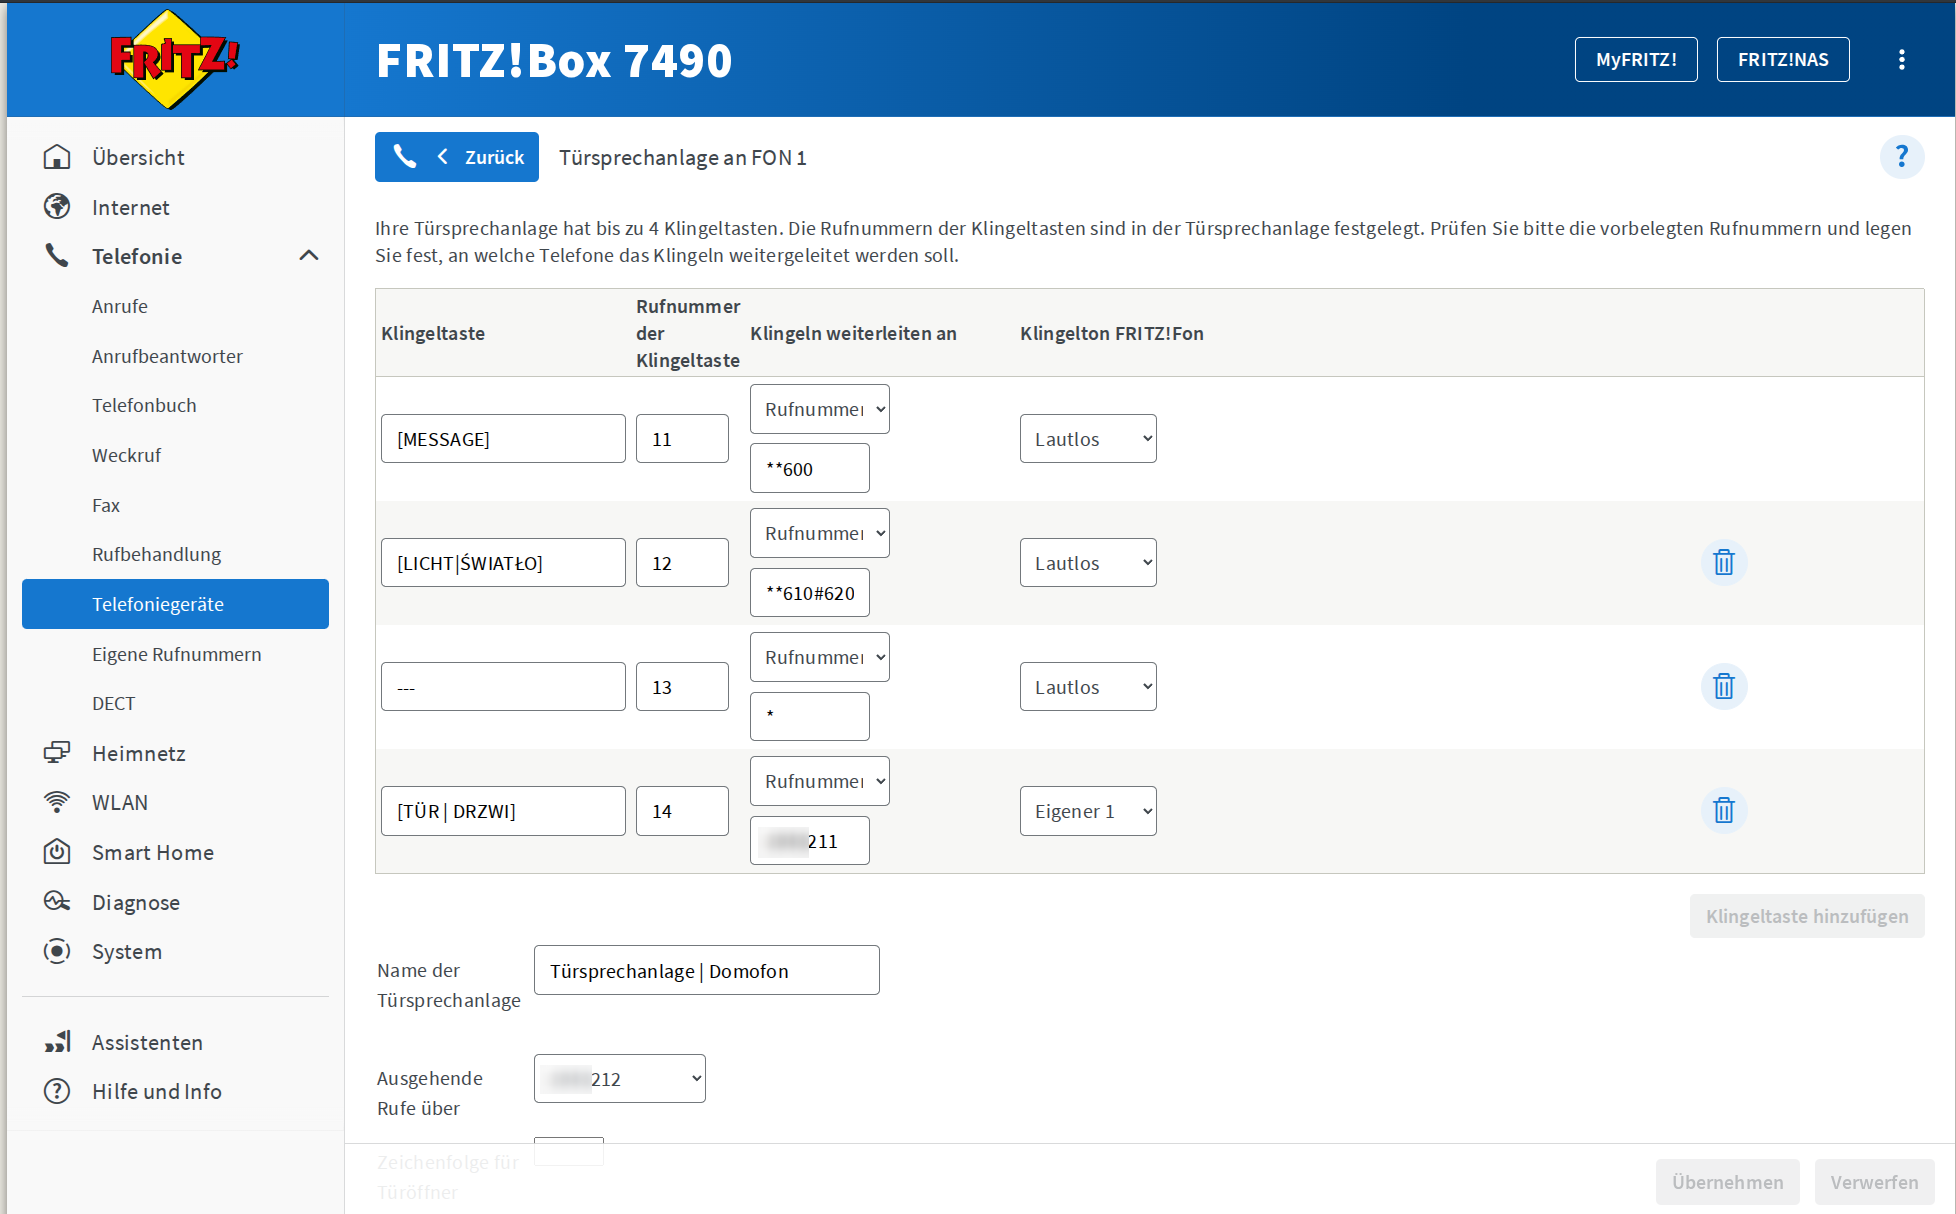Select Fax in the sidebar

point(106,505)
